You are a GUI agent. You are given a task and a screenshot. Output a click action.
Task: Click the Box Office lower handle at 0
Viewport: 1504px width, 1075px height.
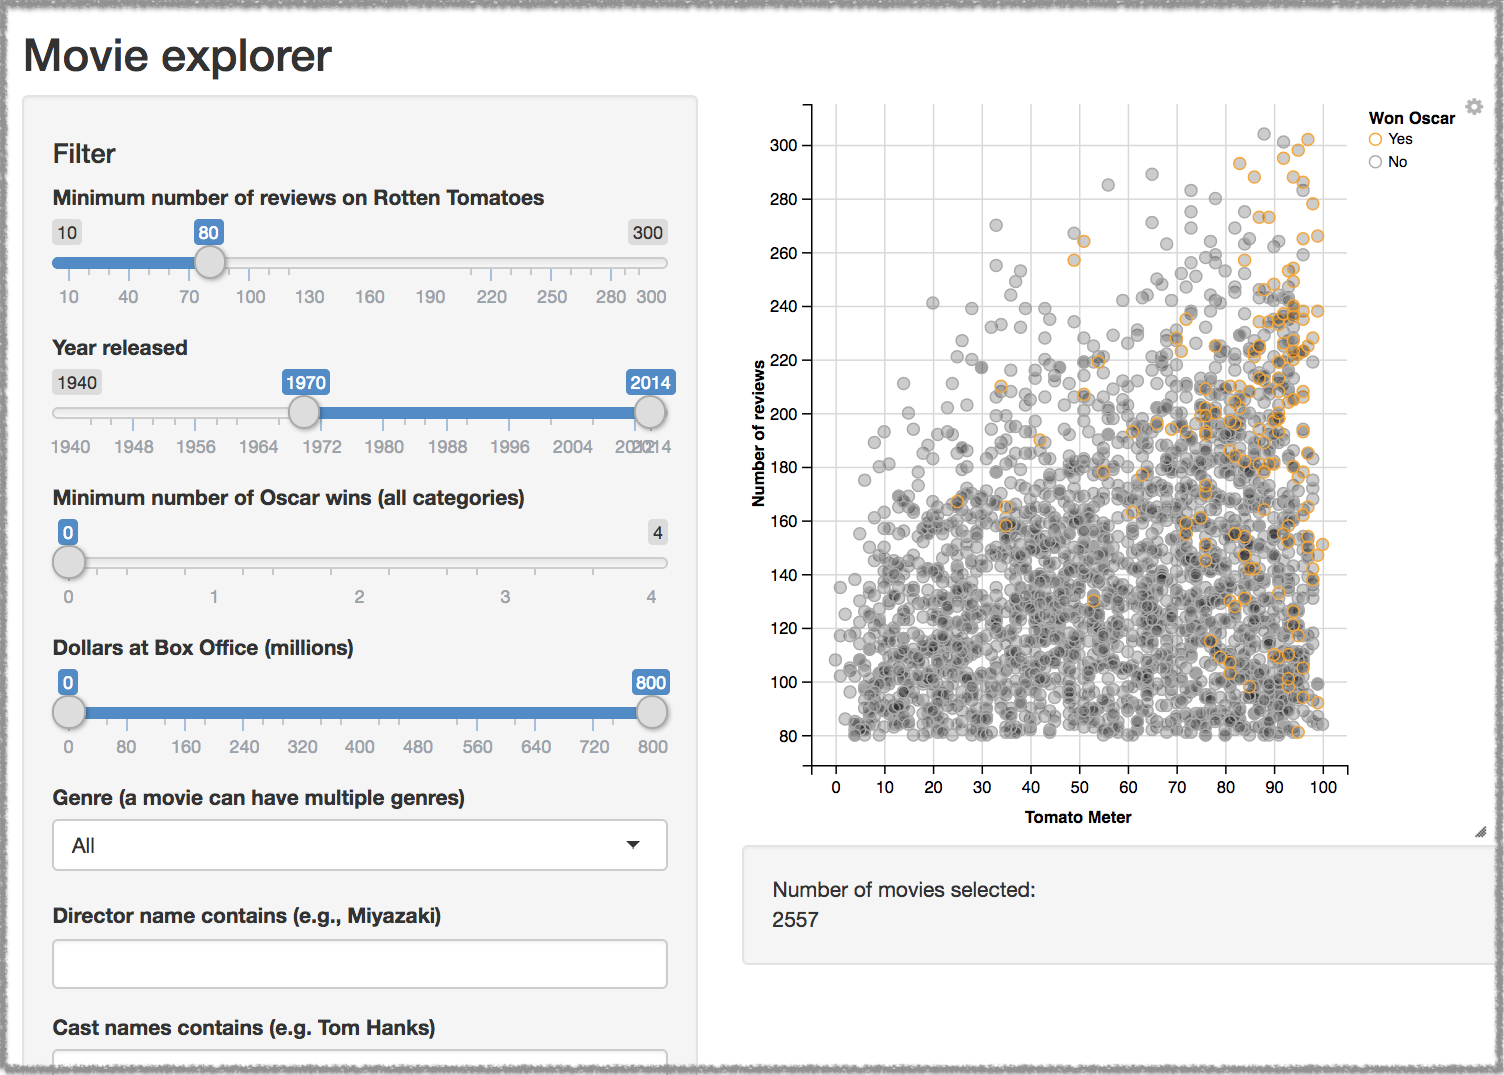point(69,712)
